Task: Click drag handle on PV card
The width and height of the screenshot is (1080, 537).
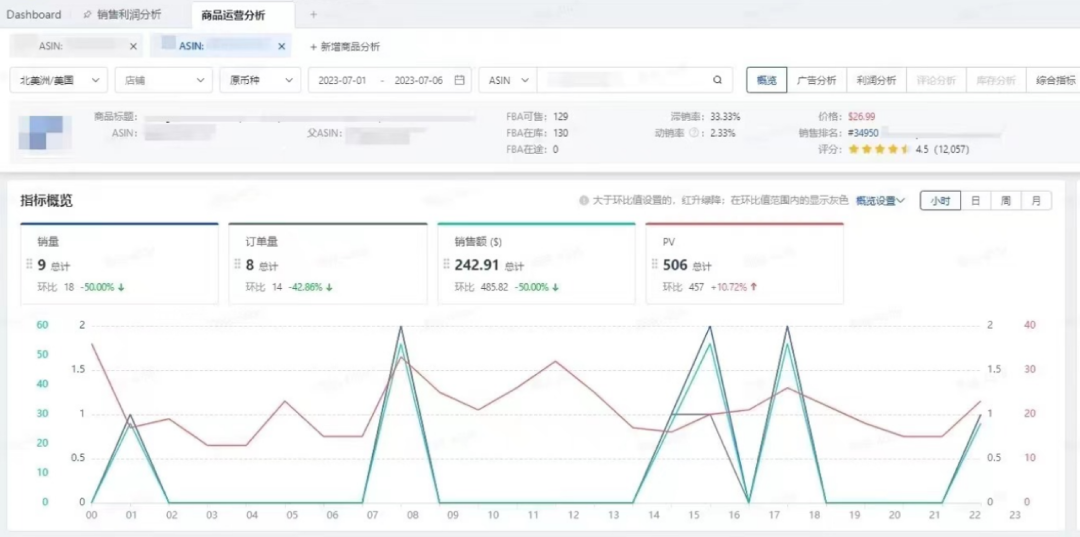Action: click(654, 264)
